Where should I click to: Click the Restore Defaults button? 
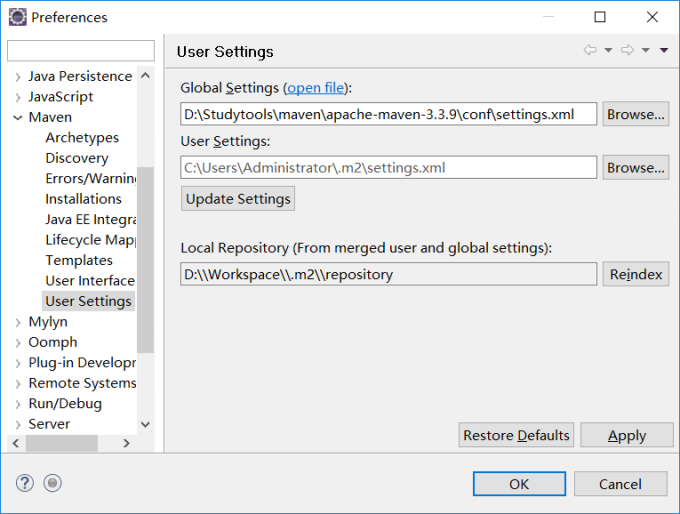coord(516,435)
